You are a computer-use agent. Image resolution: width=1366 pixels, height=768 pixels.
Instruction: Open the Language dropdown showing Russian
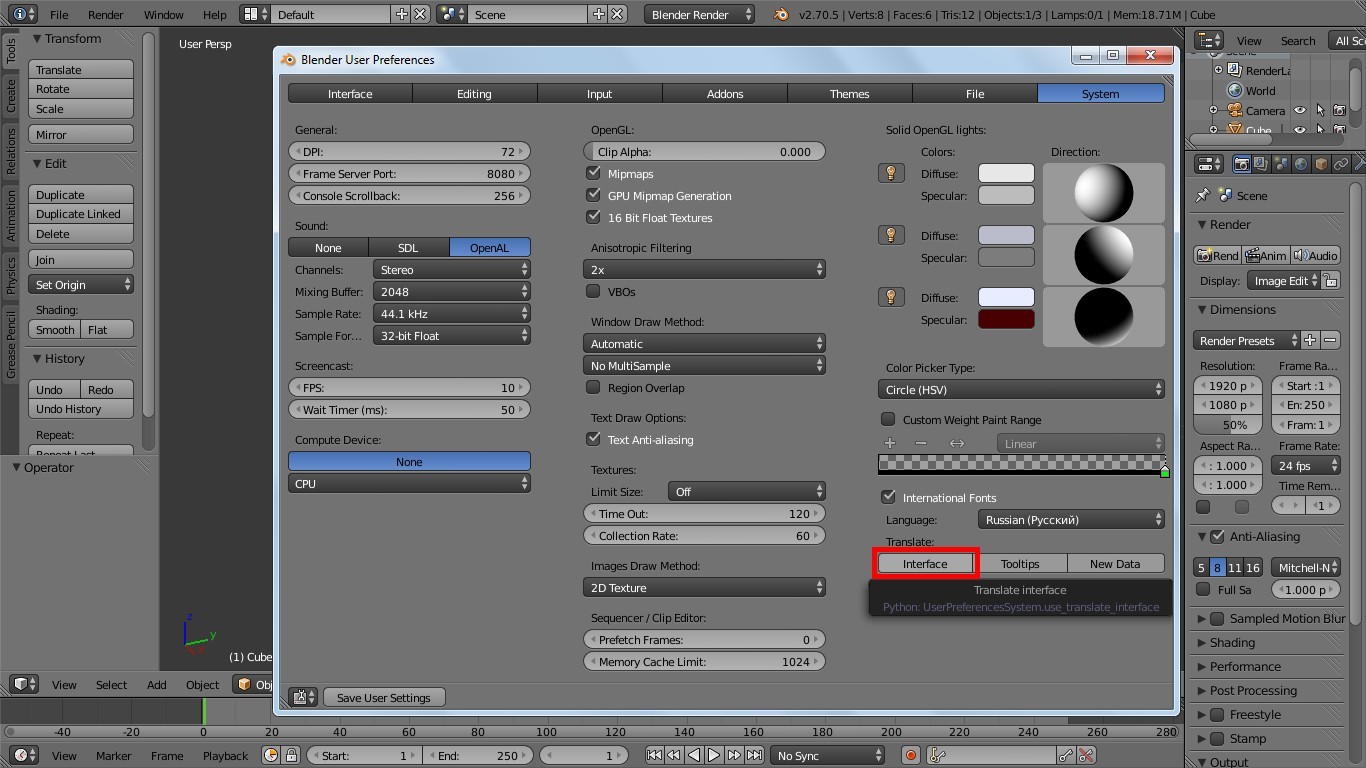pyautogui.click(x=1070, y=520)
